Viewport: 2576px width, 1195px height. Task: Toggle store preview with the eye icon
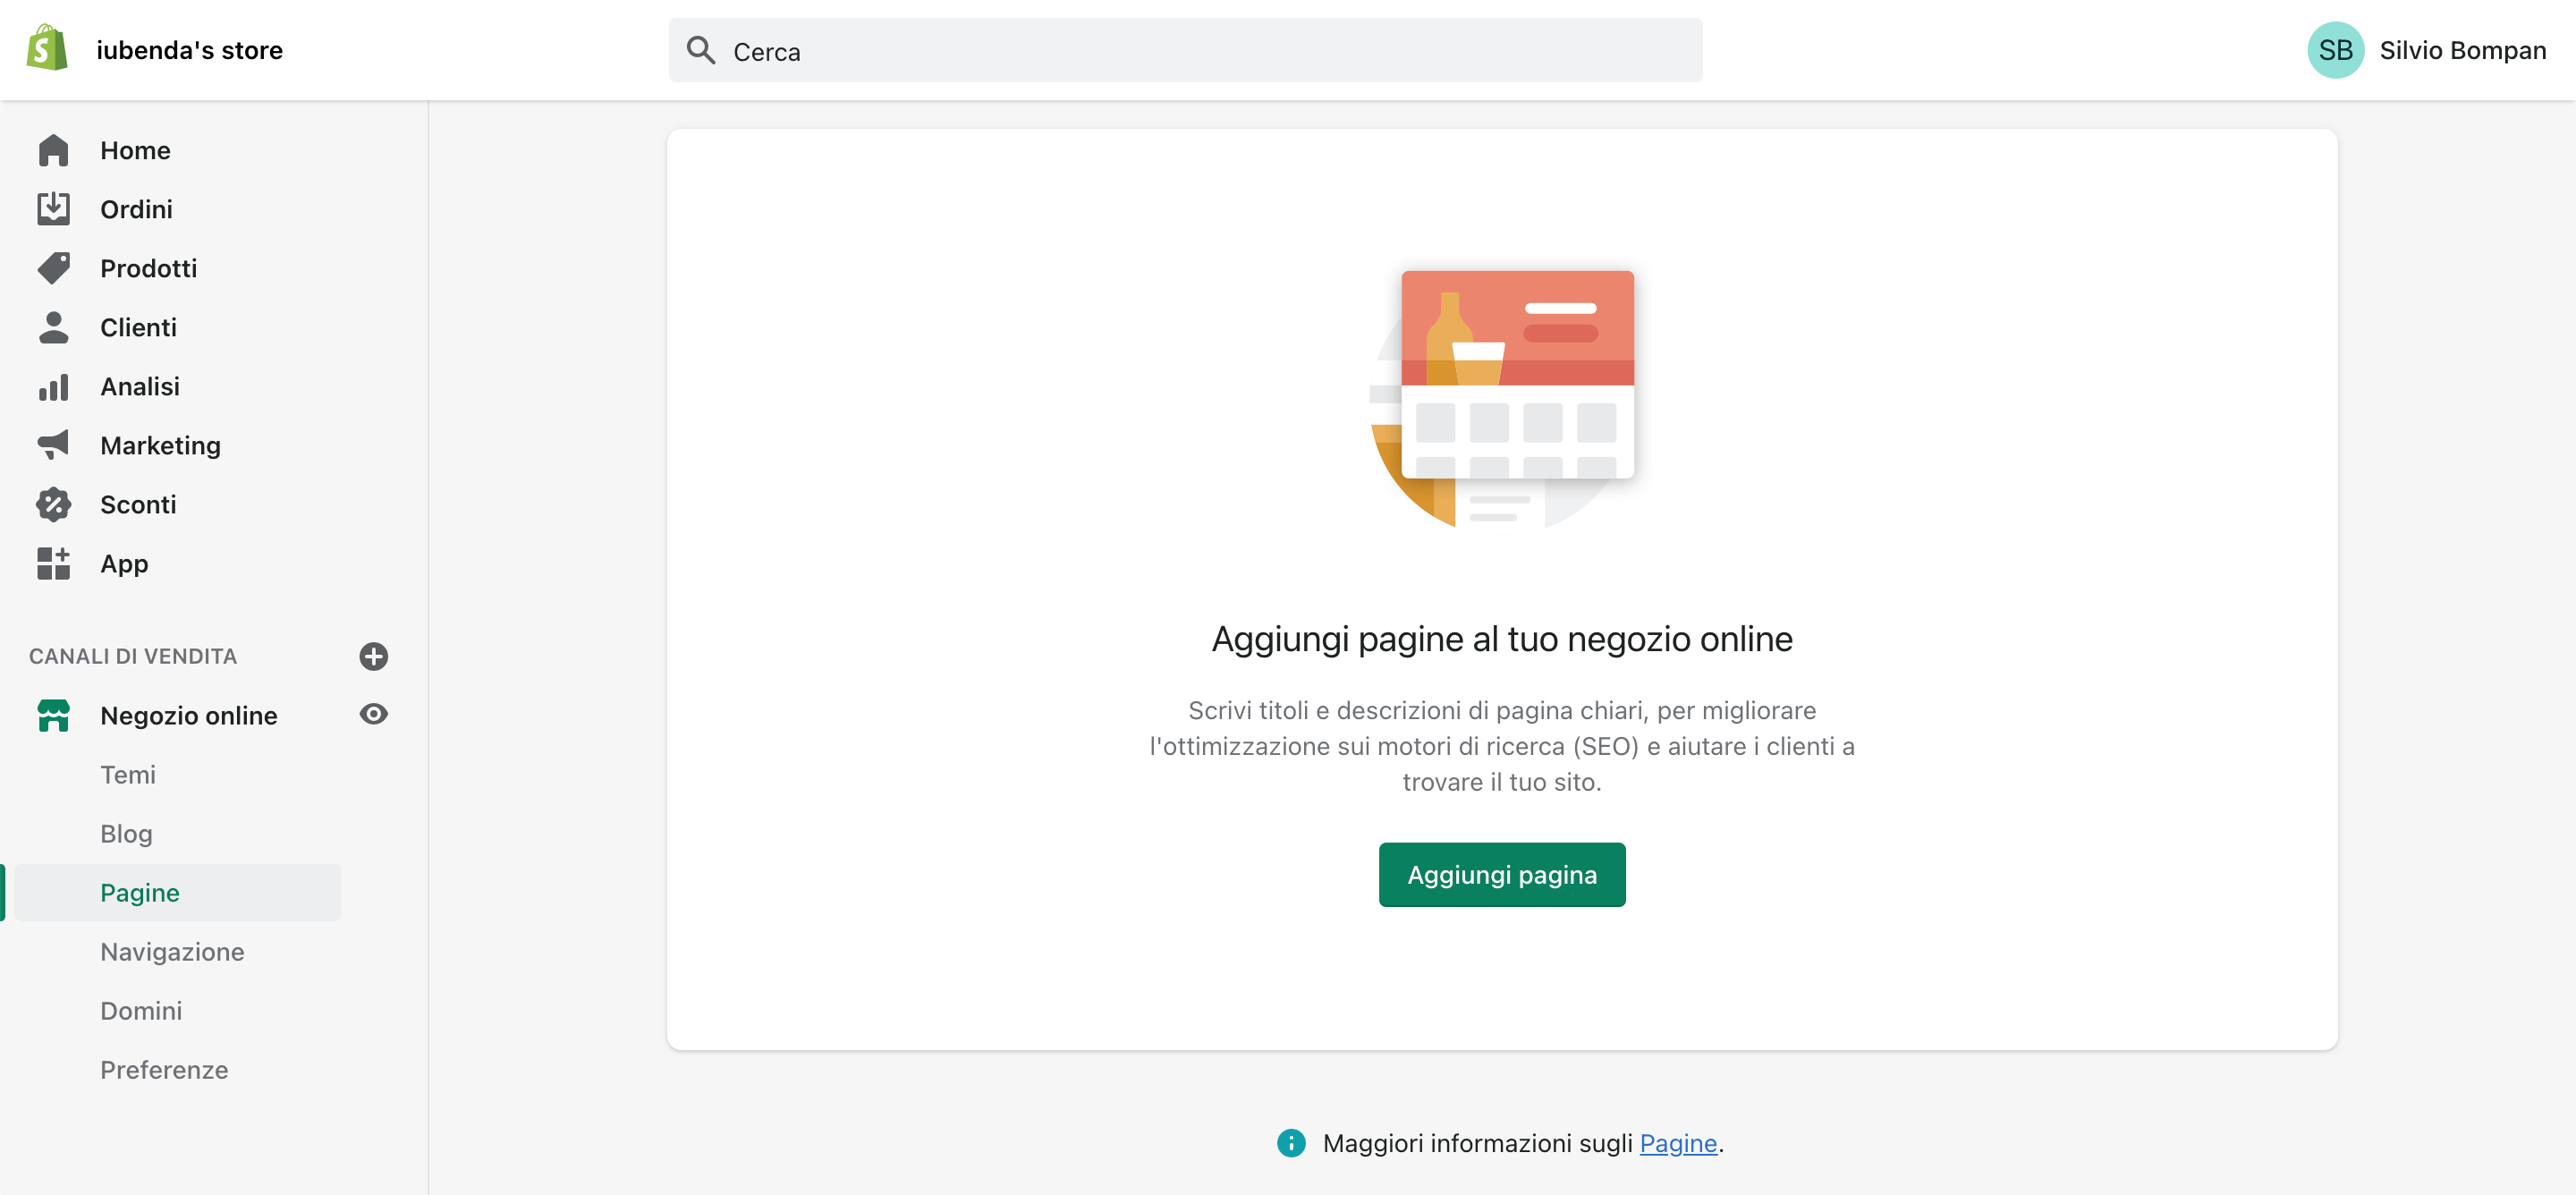pyautogui.click(x=373, y=714)
